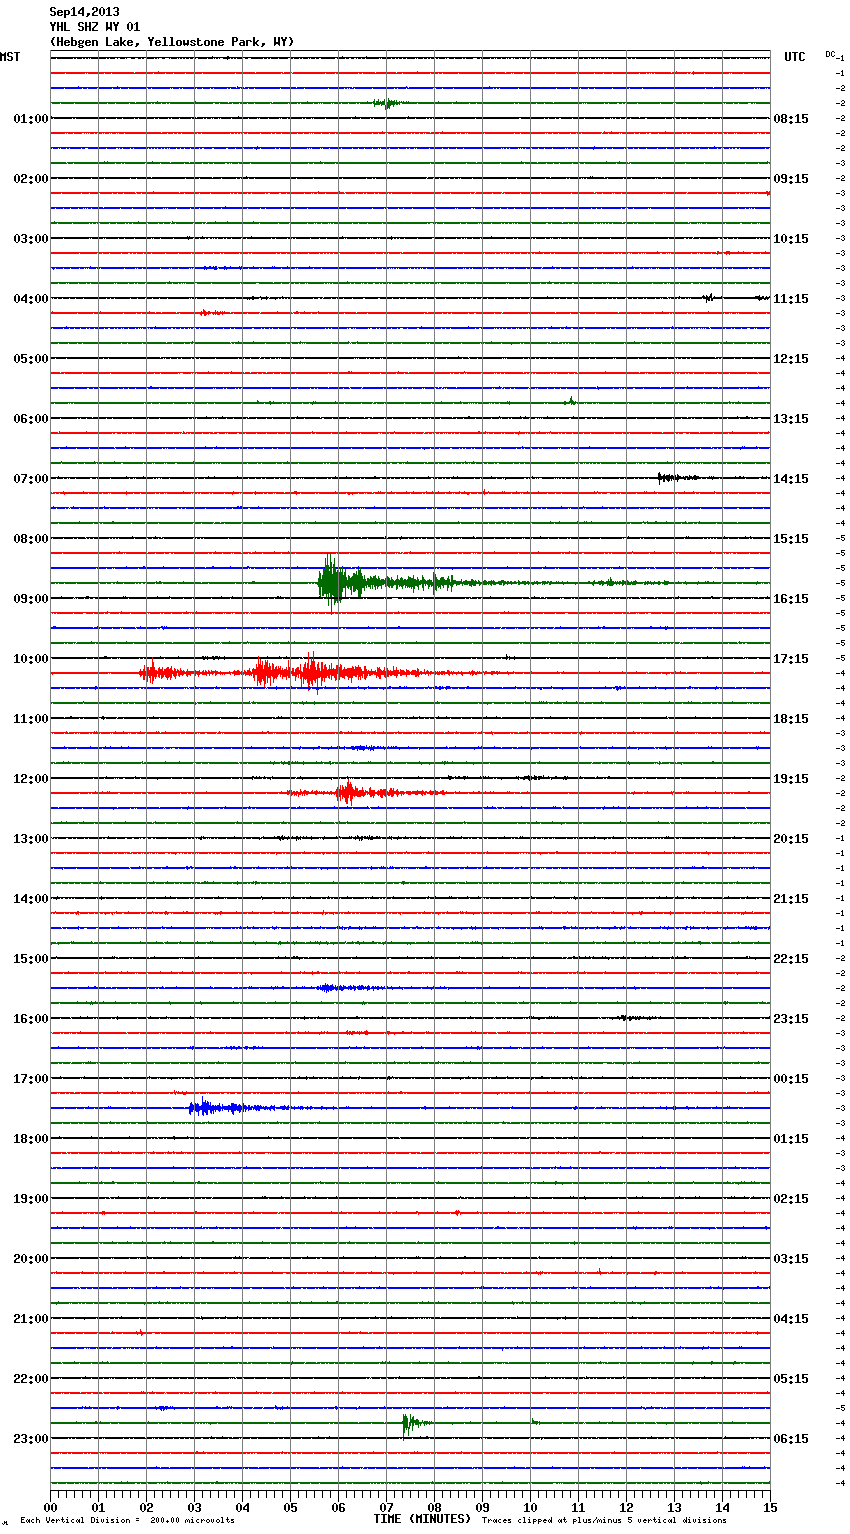Viewport: 850px width, 1534px height.
Task: Click the 15 minute axis tick label
Action: [770, 1508]
